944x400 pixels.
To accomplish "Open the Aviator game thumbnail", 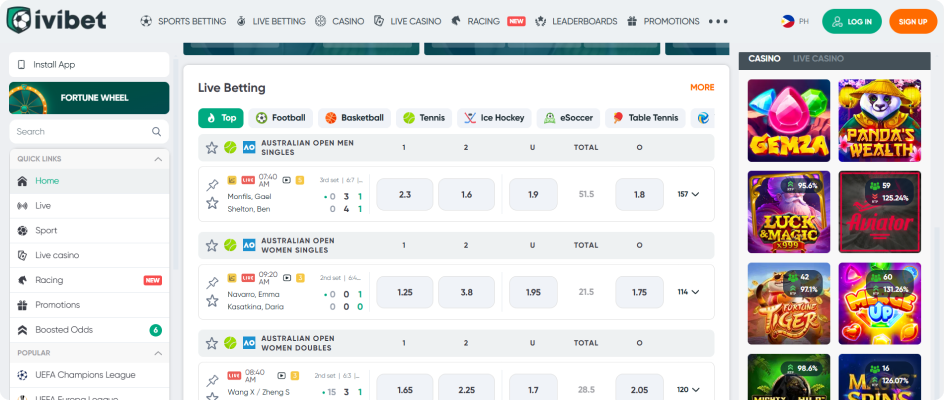I will point(880,212).
